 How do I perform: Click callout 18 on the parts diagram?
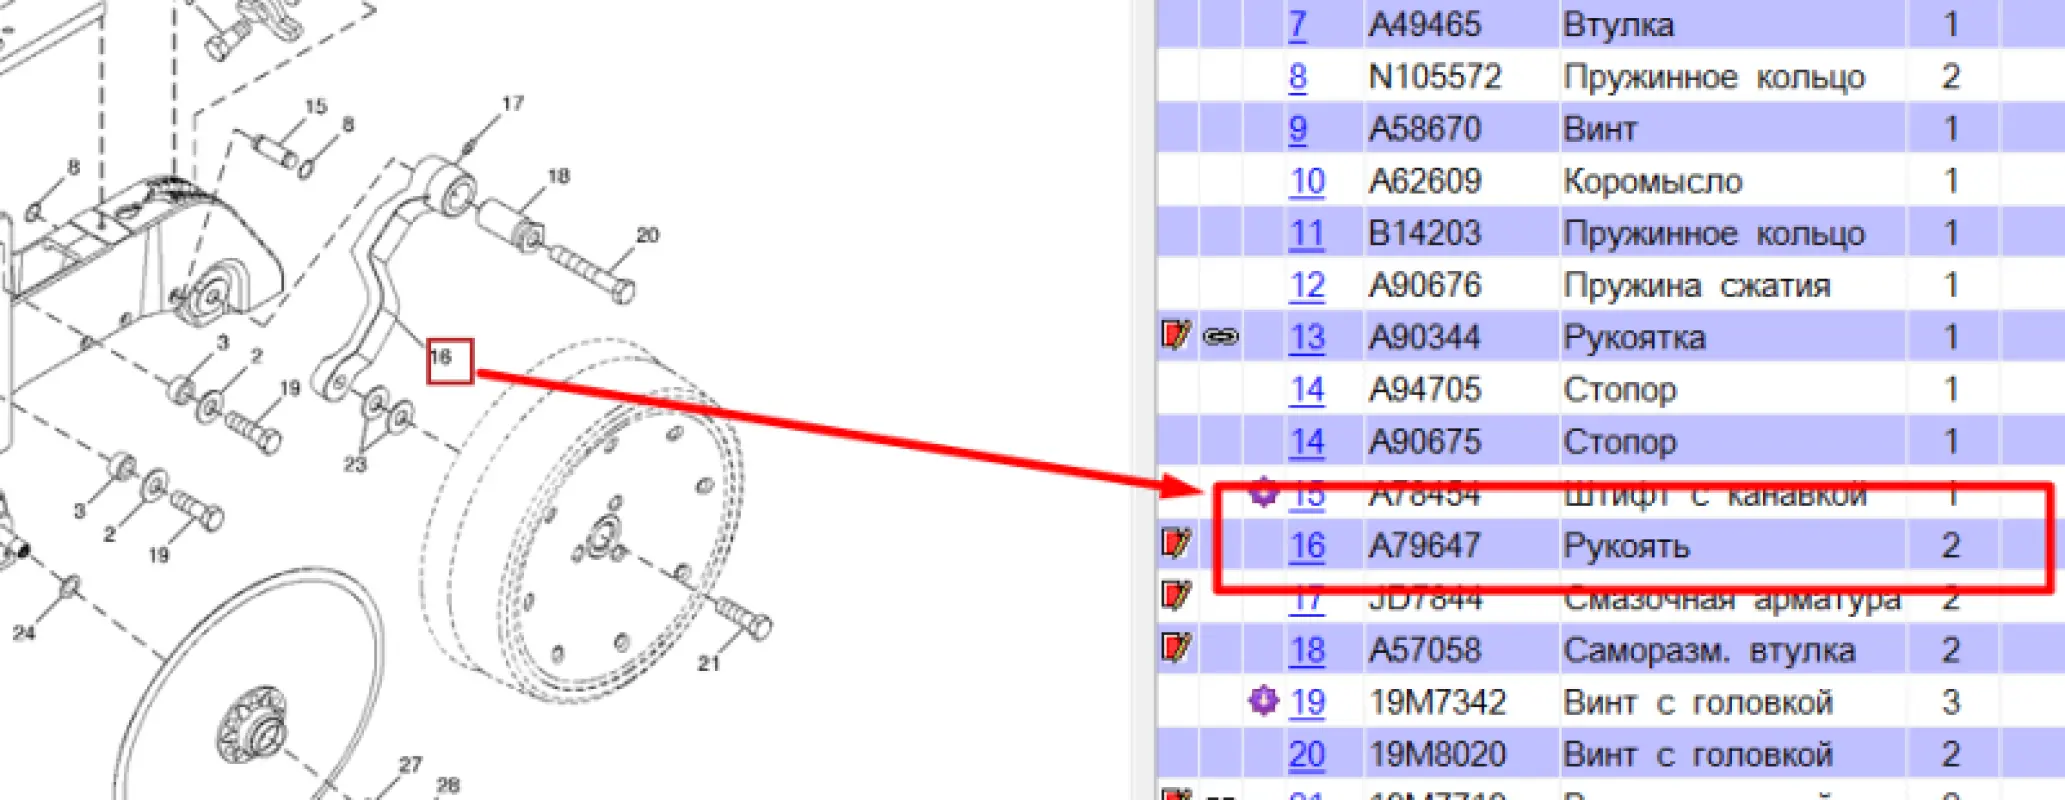[x=558, y=176]
